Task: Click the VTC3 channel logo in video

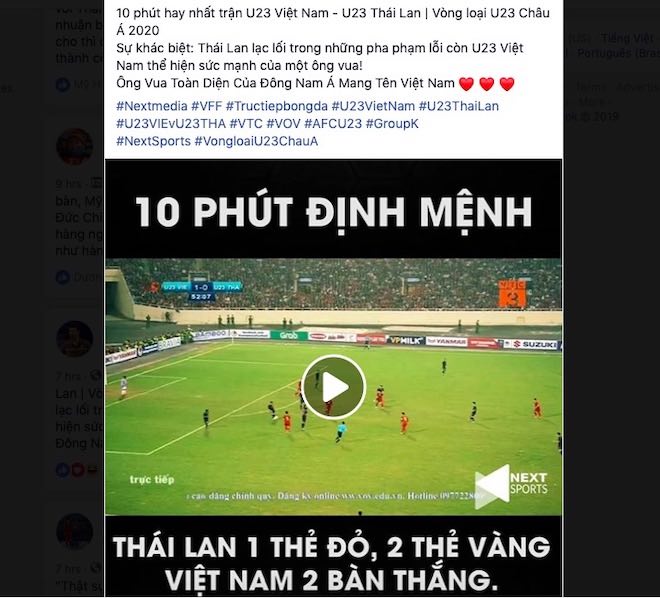Action: [x=512, y=293]
